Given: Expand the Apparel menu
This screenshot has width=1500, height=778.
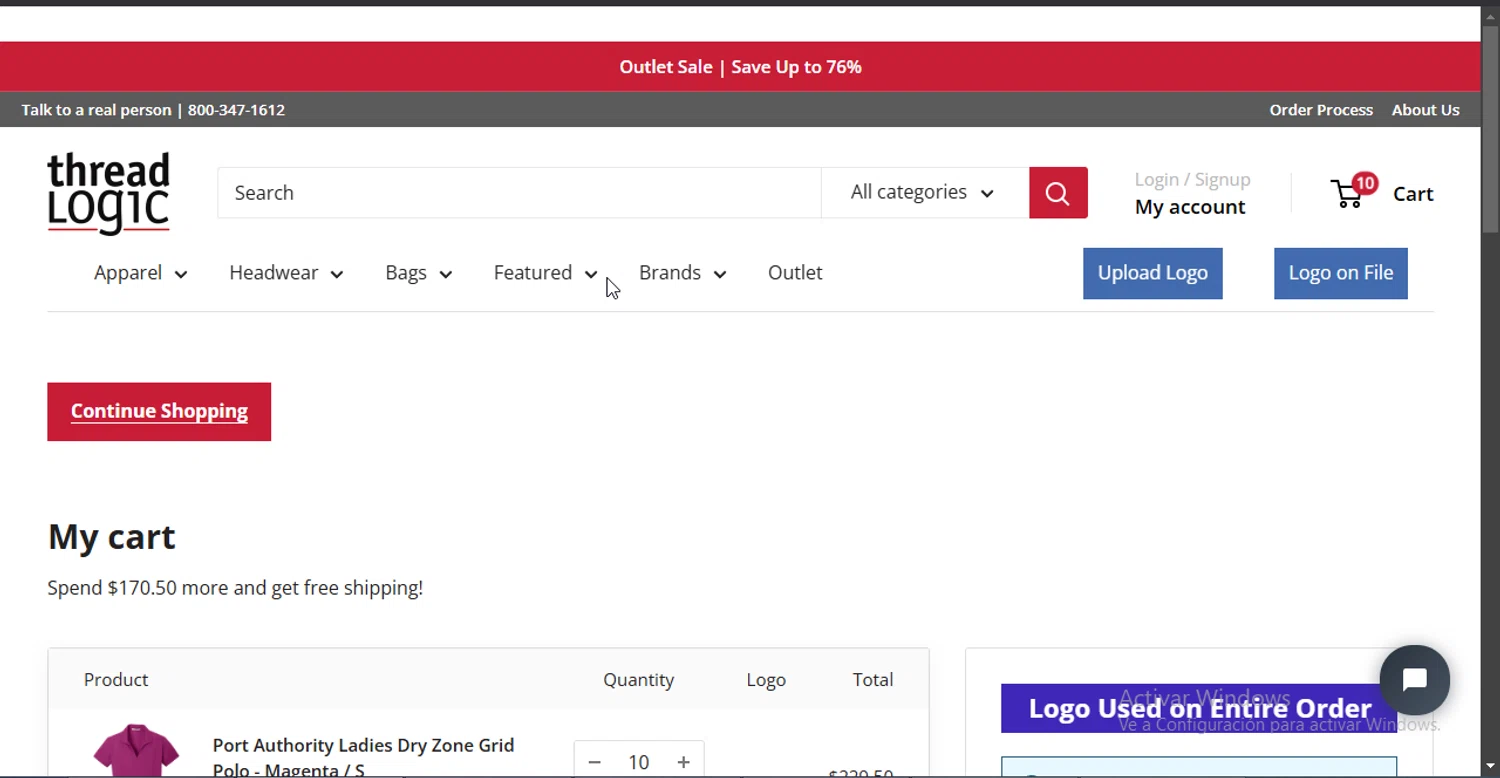Looking at the screenshot, I should [140, 273].
